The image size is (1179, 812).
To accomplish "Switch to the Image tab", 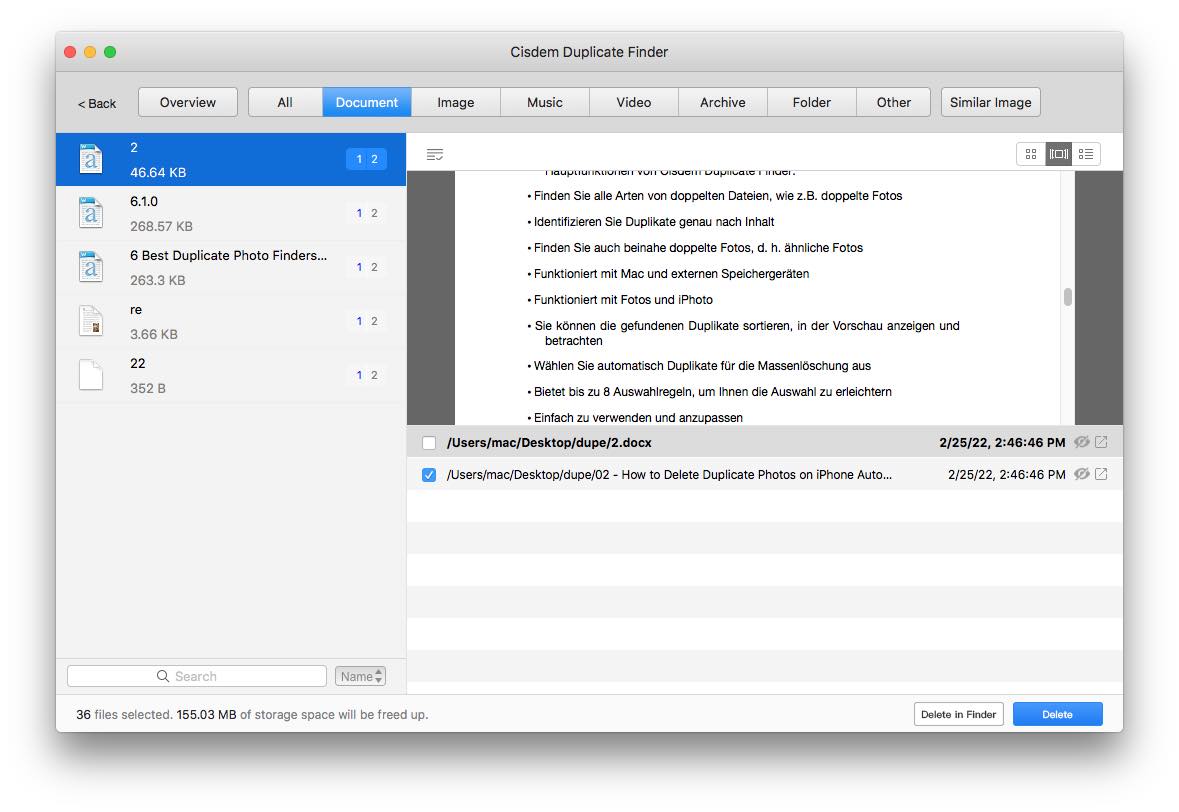I will 456,102.
